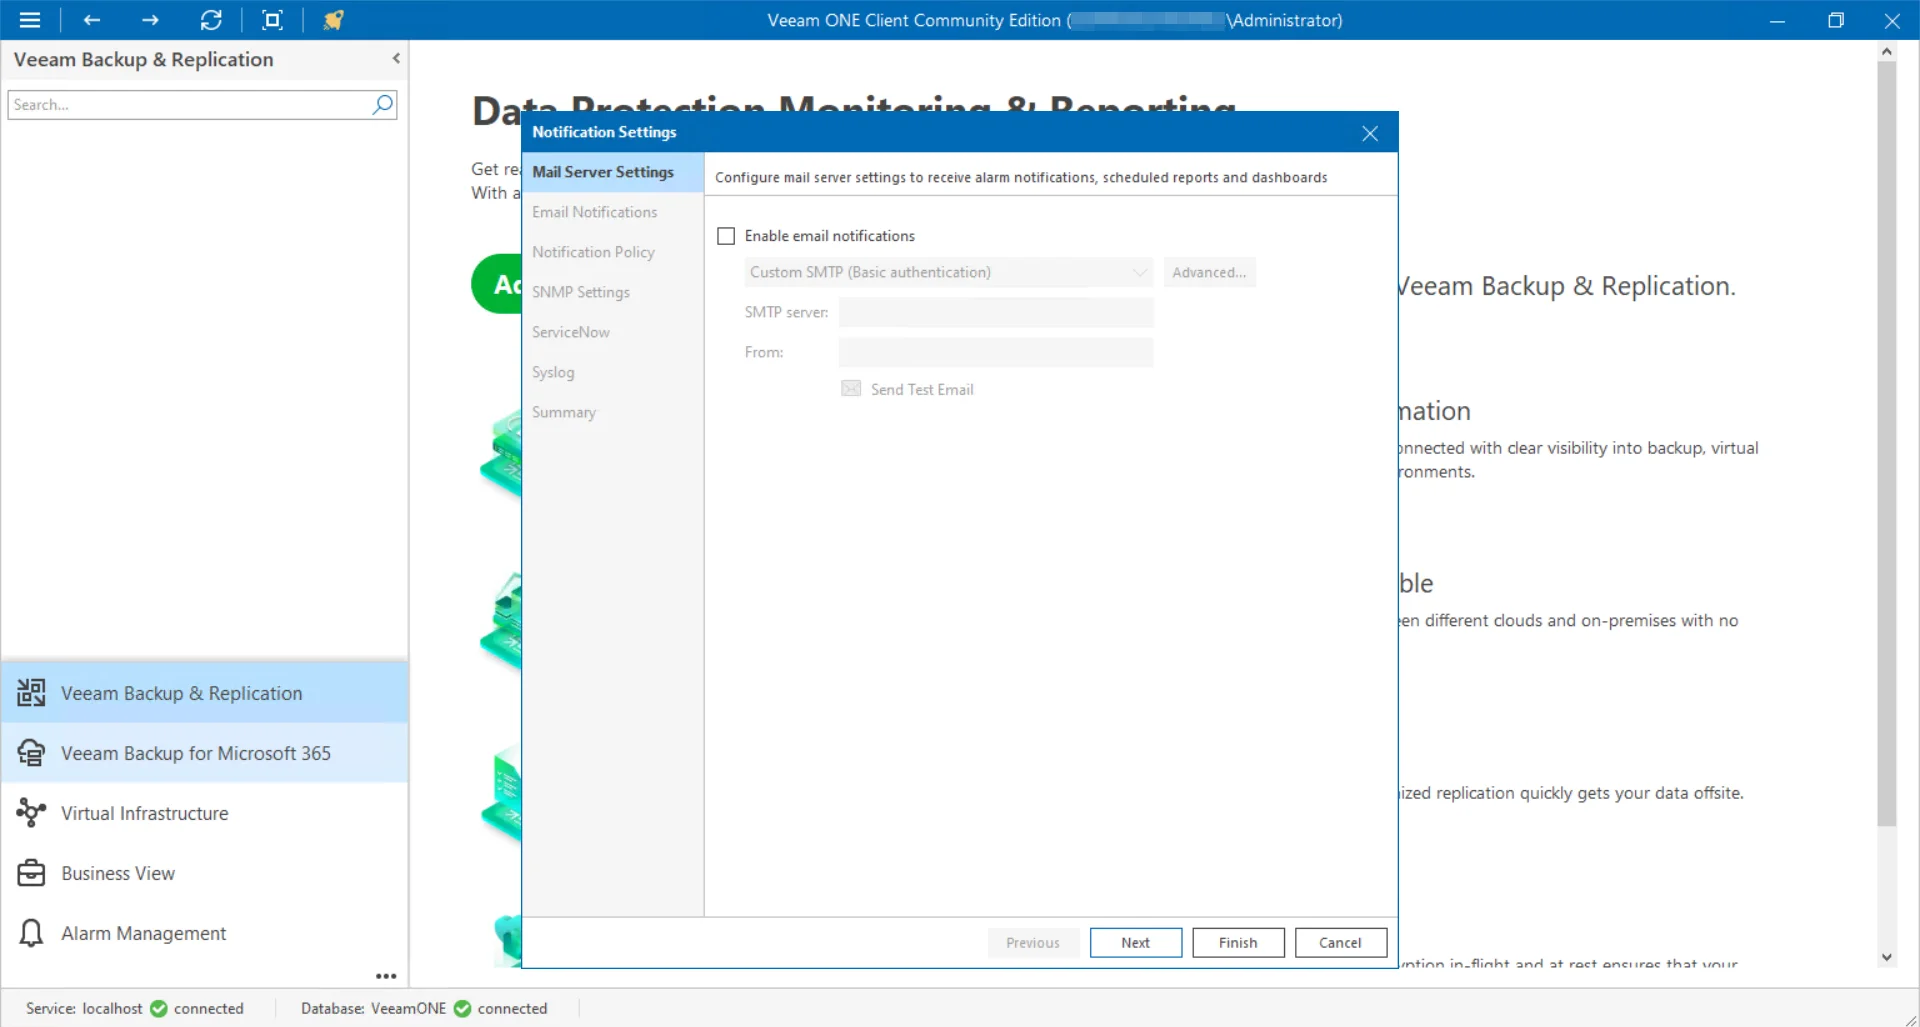
Task: Open the hamburger main menu
Action: (x=30, y=20)
